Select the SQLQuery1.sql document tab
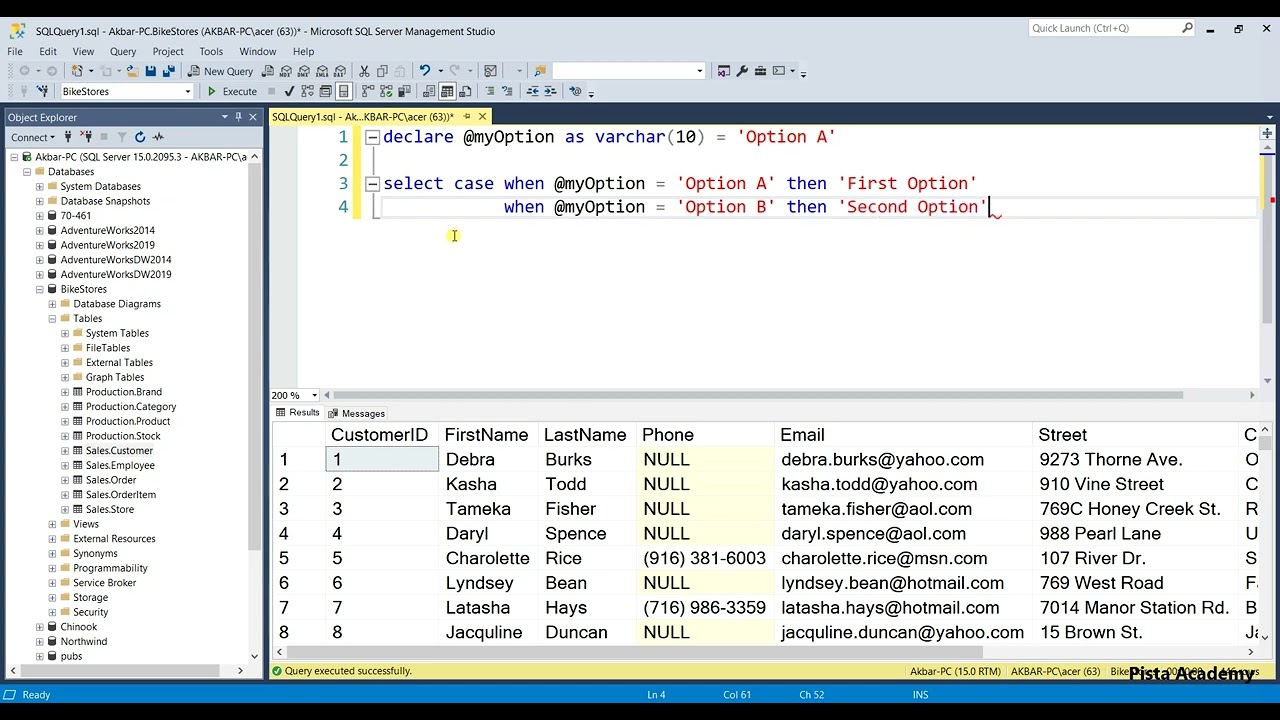Screen dimensions: 1280x720 pyautogui.click(x=362, y=117)
